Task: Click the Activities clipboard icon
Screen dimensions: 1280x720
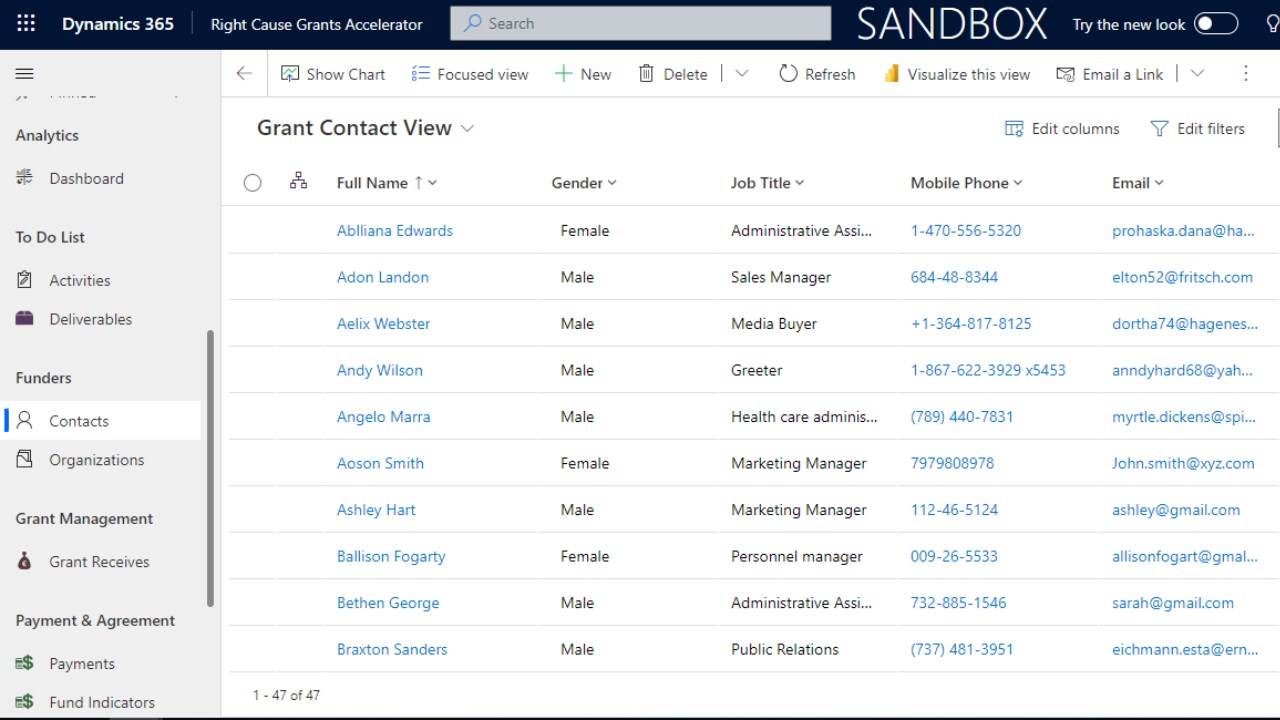Action: (x=25, y=279)
